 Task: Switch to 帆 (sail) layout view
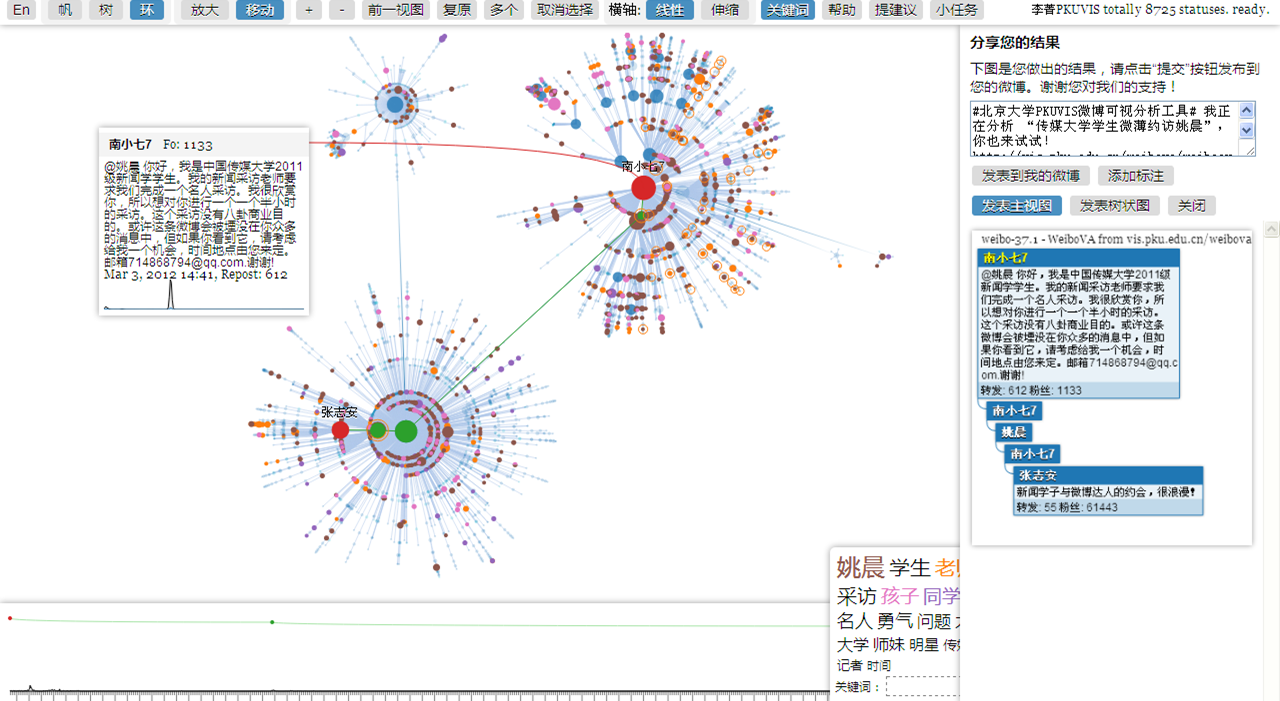(65, 10)
